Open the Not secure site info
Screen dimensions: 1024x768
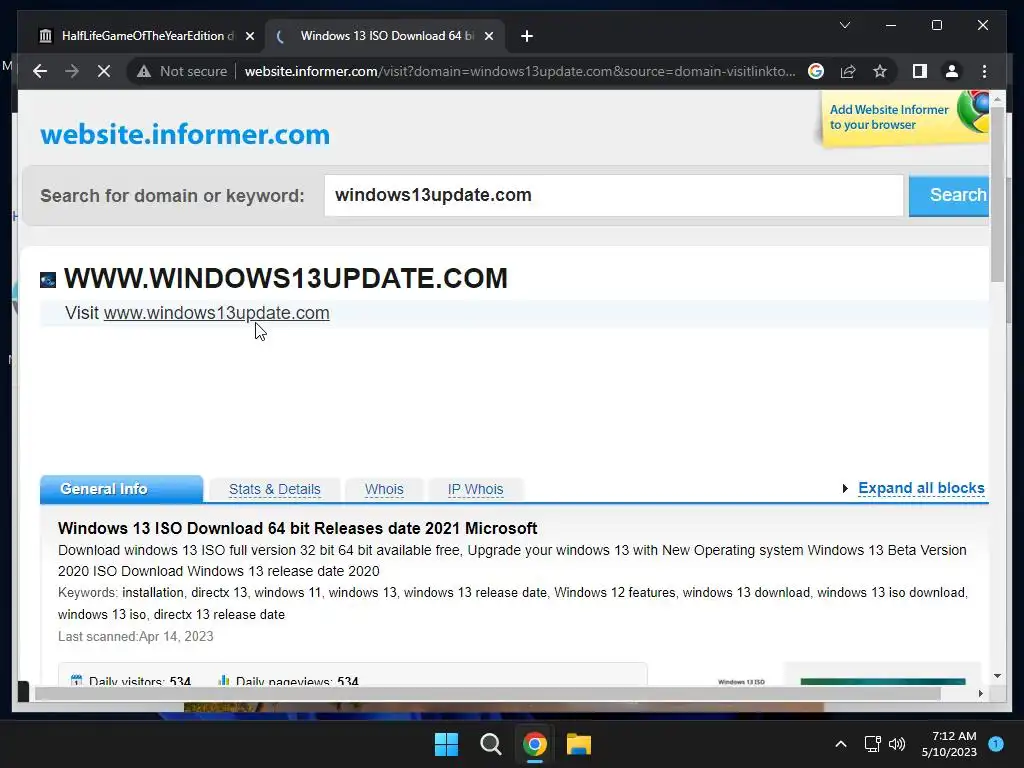point(182,71)
